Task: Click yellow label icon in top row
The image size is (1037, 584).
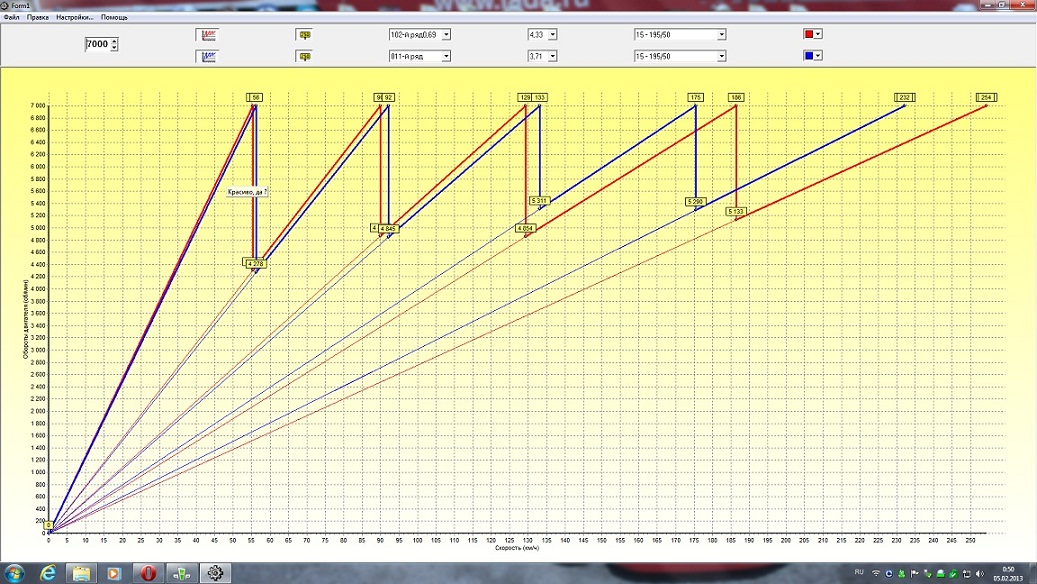Action: click(x=305, y=34)
